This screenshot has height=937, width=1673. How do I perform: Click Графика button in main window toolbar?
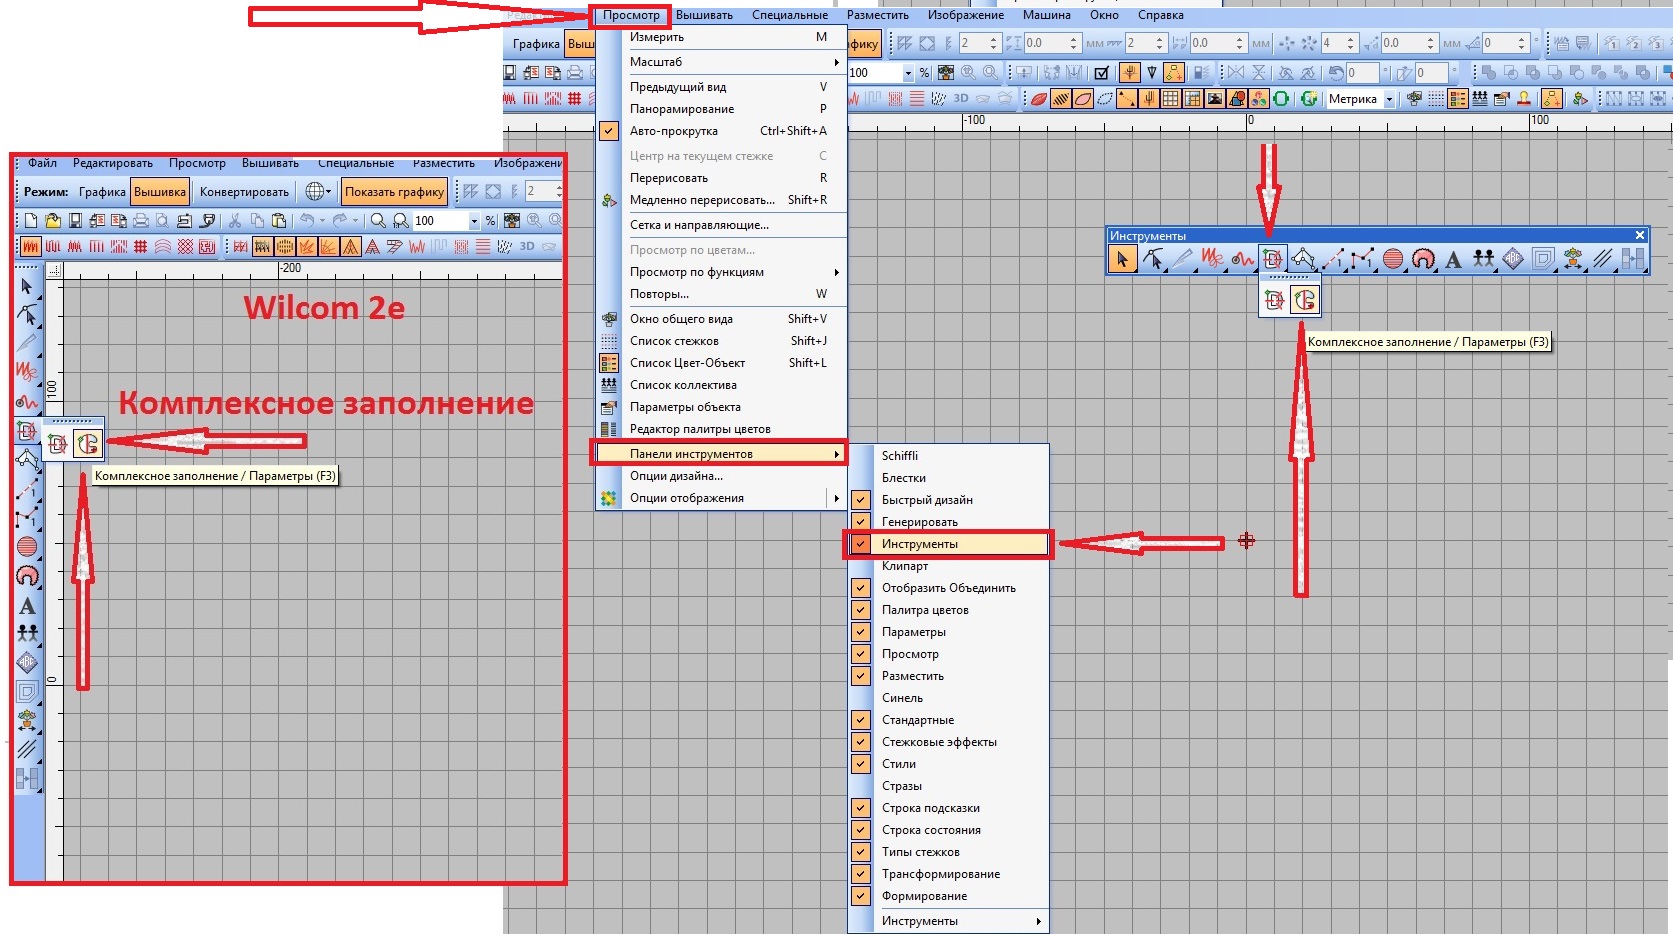[x=536, y=44]
